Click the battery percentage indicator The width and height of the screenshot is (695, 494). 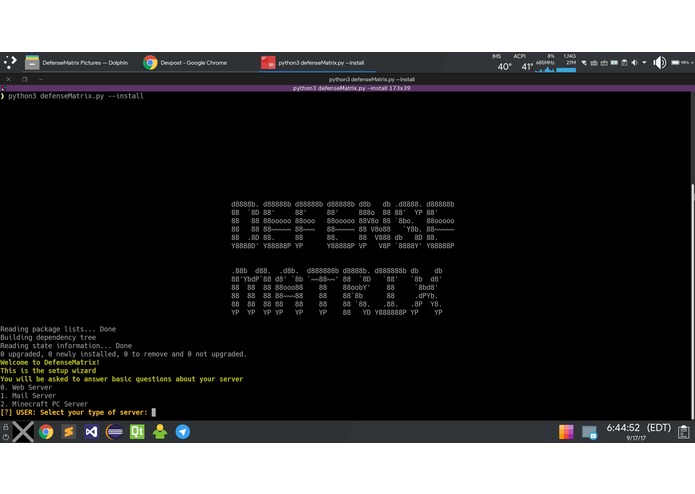[682, 62]
